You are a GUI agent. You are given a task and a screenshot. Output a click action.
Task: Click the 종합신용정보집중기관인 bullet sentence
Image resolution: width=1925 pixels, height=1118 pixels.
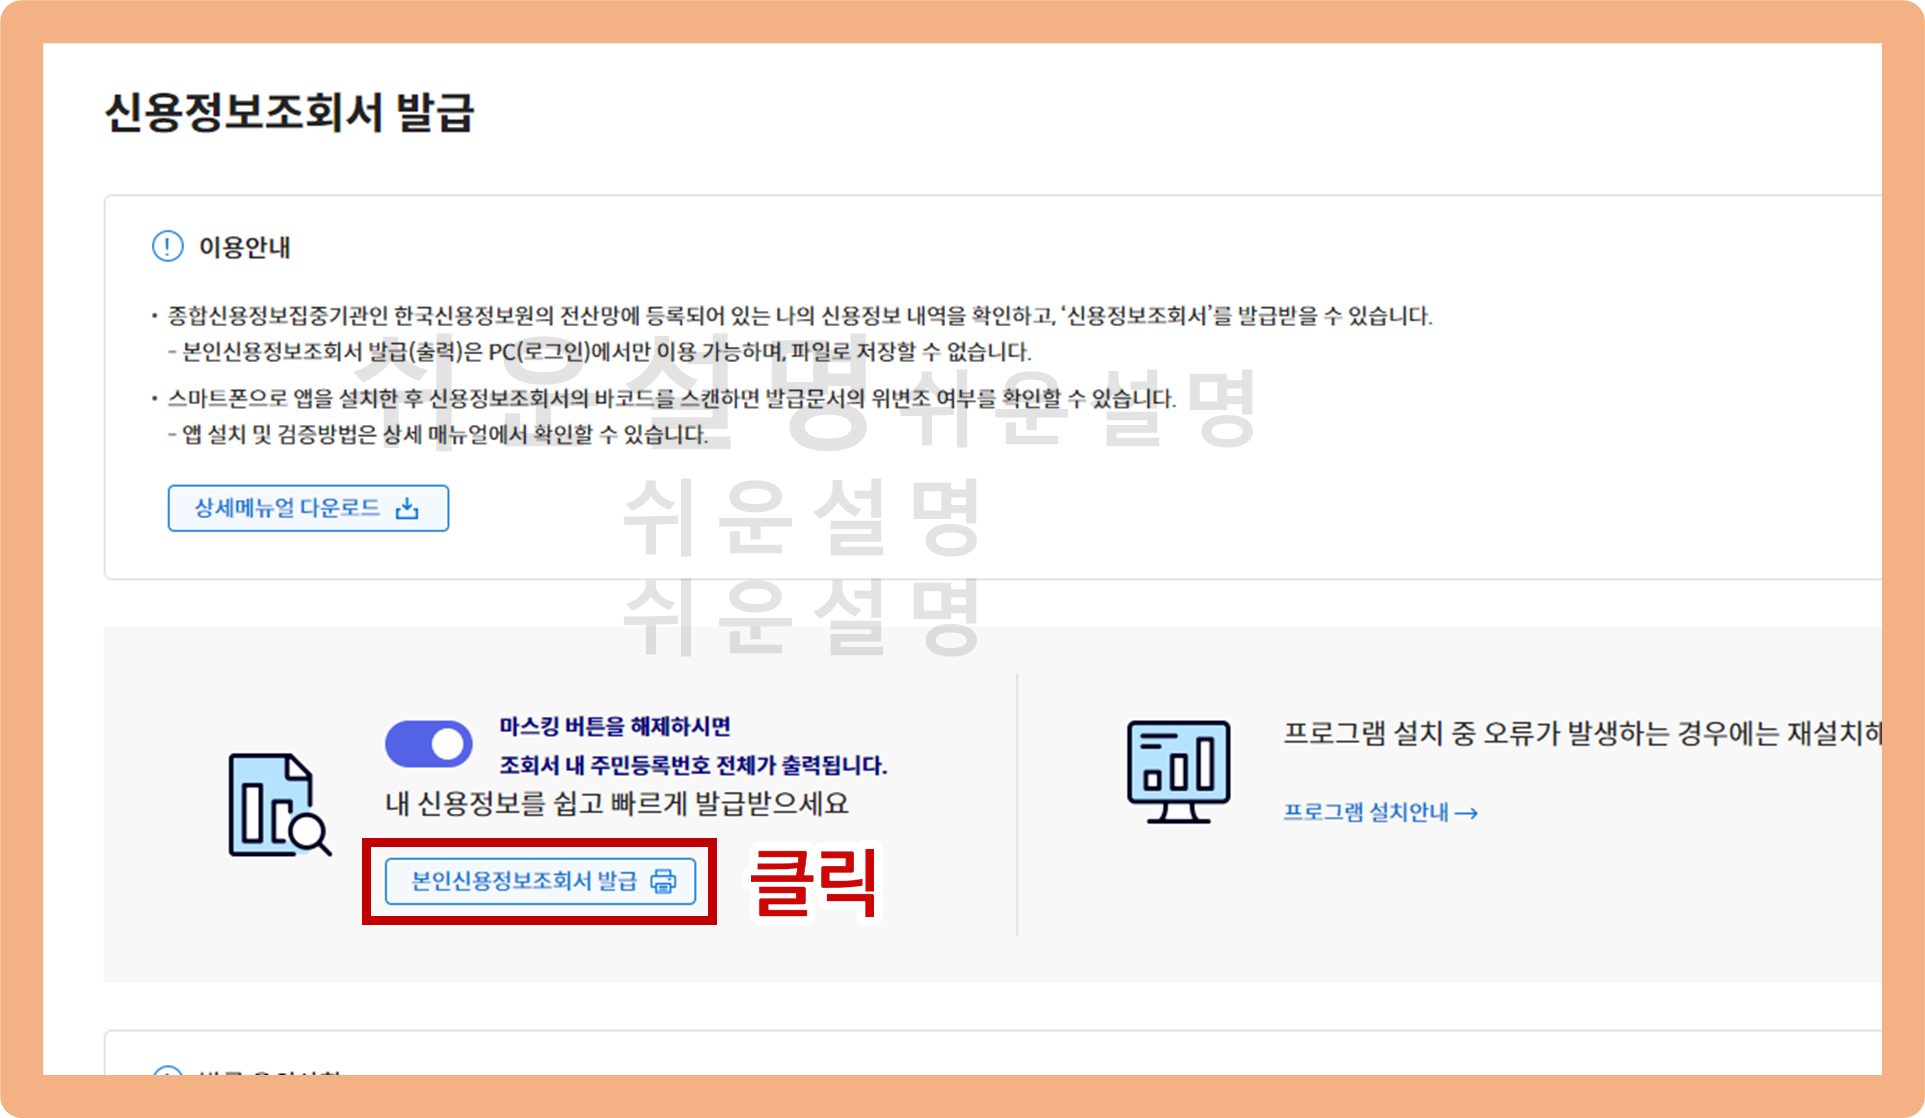800,316
